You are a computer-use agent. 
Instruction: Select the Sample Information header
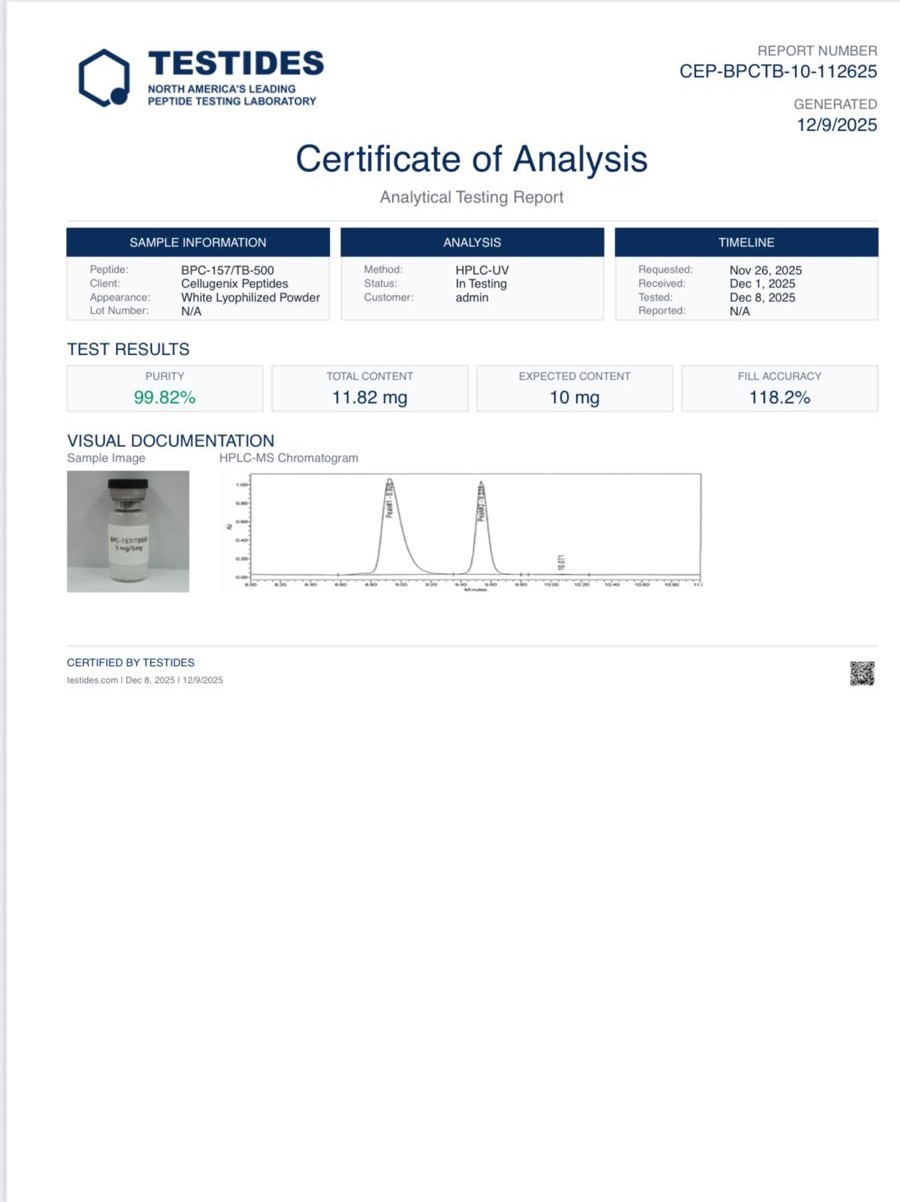(198, 242)
